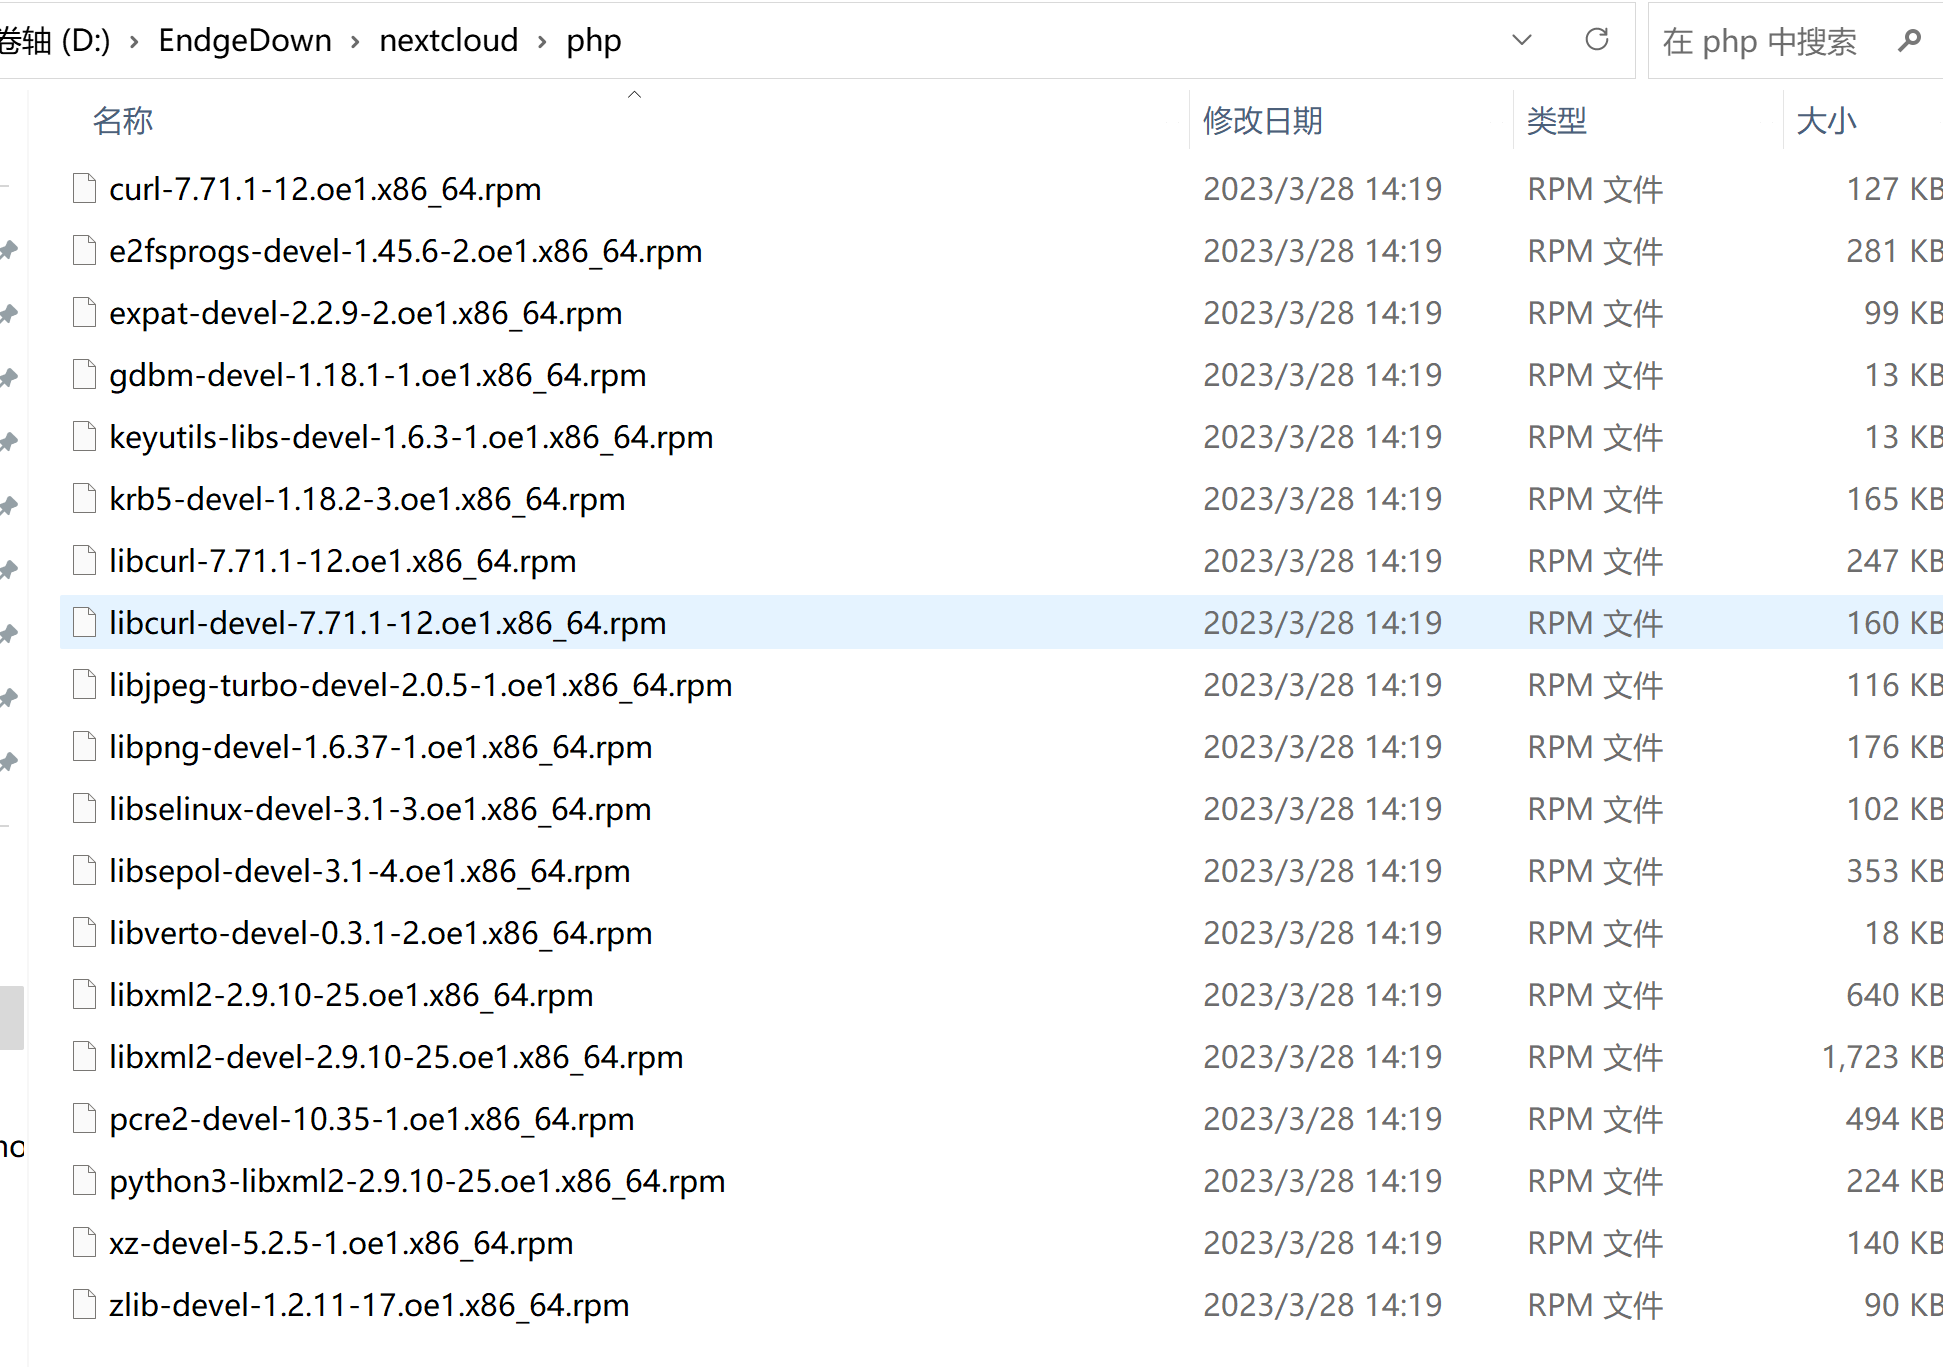Click the refresh icon in address bar
This screenshot has width=1943, height=1367.
click(1597, 40)
